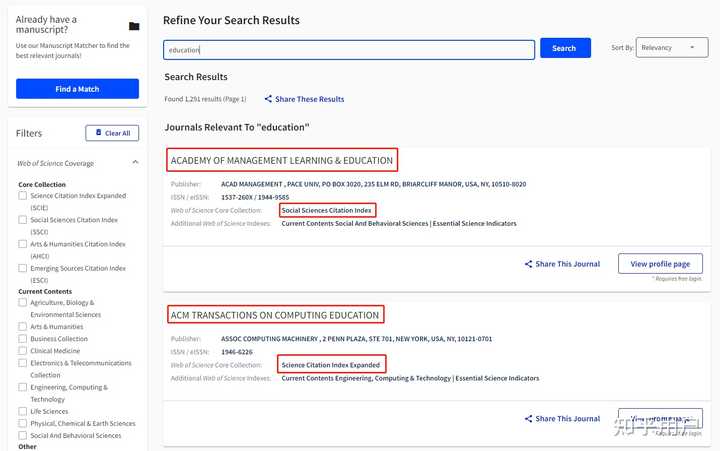The height and width of the screenshot is (451, 720).
Task: Check Engineering, Computing & Technology filter
Action: click(22, 387)
